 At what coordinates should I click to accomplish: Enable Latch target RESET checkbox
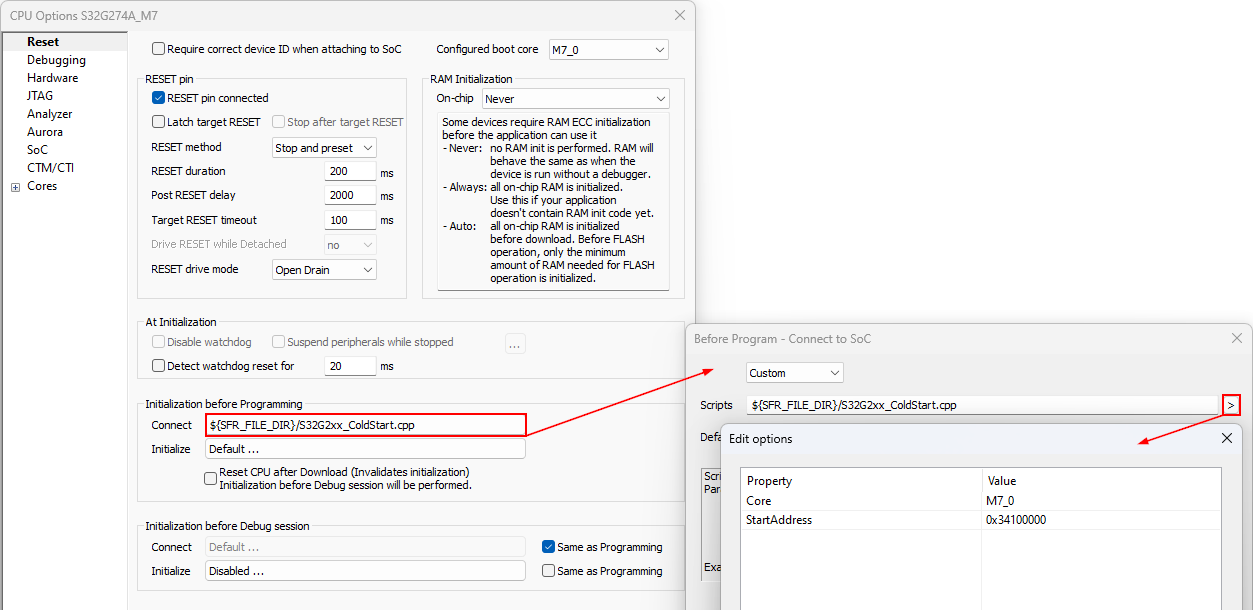click(159, 122)
